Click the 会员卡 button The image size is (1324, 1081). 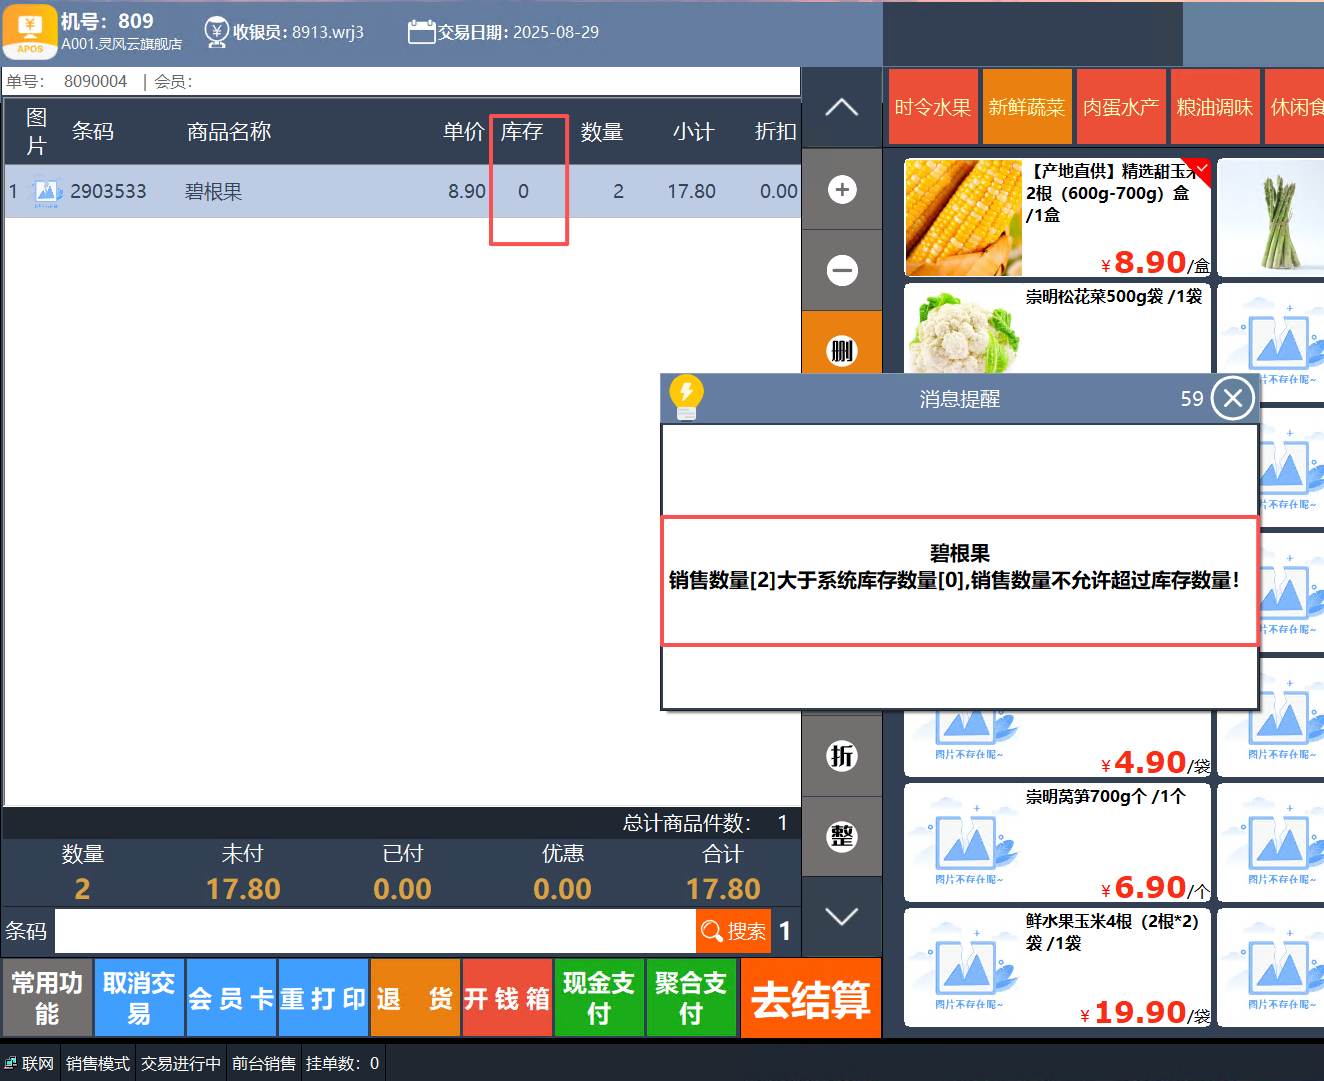(231, 998)
